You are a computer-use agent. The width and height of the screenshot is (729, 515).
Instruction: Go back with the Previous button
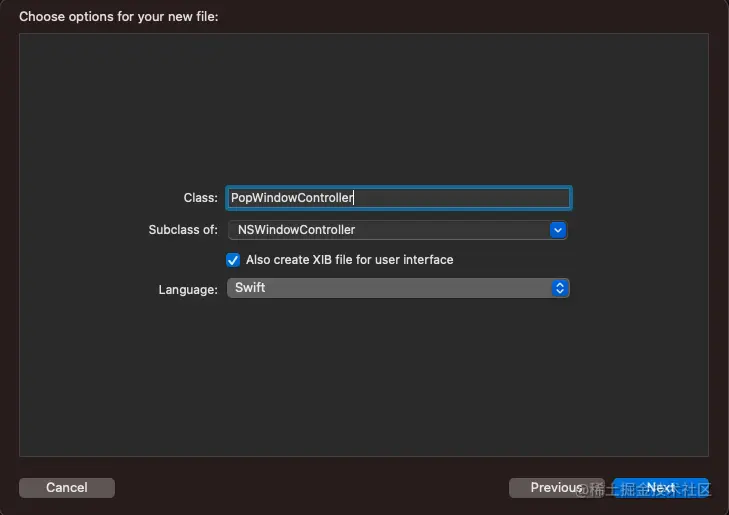tap(556, 488)
